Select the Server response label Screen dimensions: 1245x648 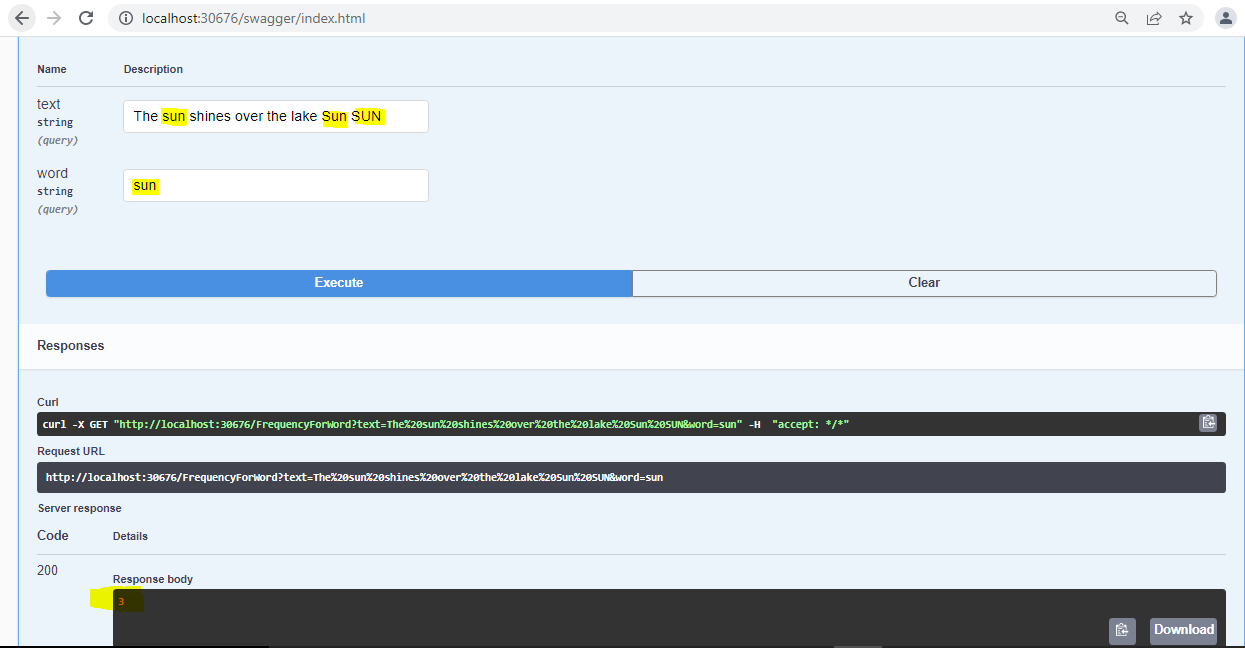[79, 508]
